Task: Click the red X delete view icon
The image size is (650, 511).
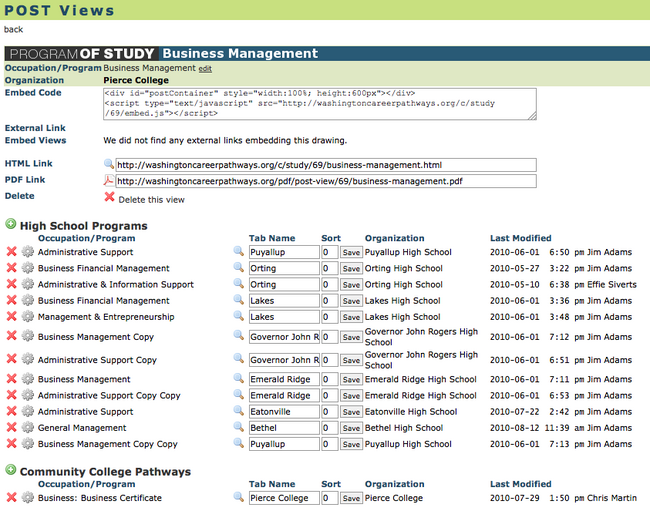Action: point(109,197)
